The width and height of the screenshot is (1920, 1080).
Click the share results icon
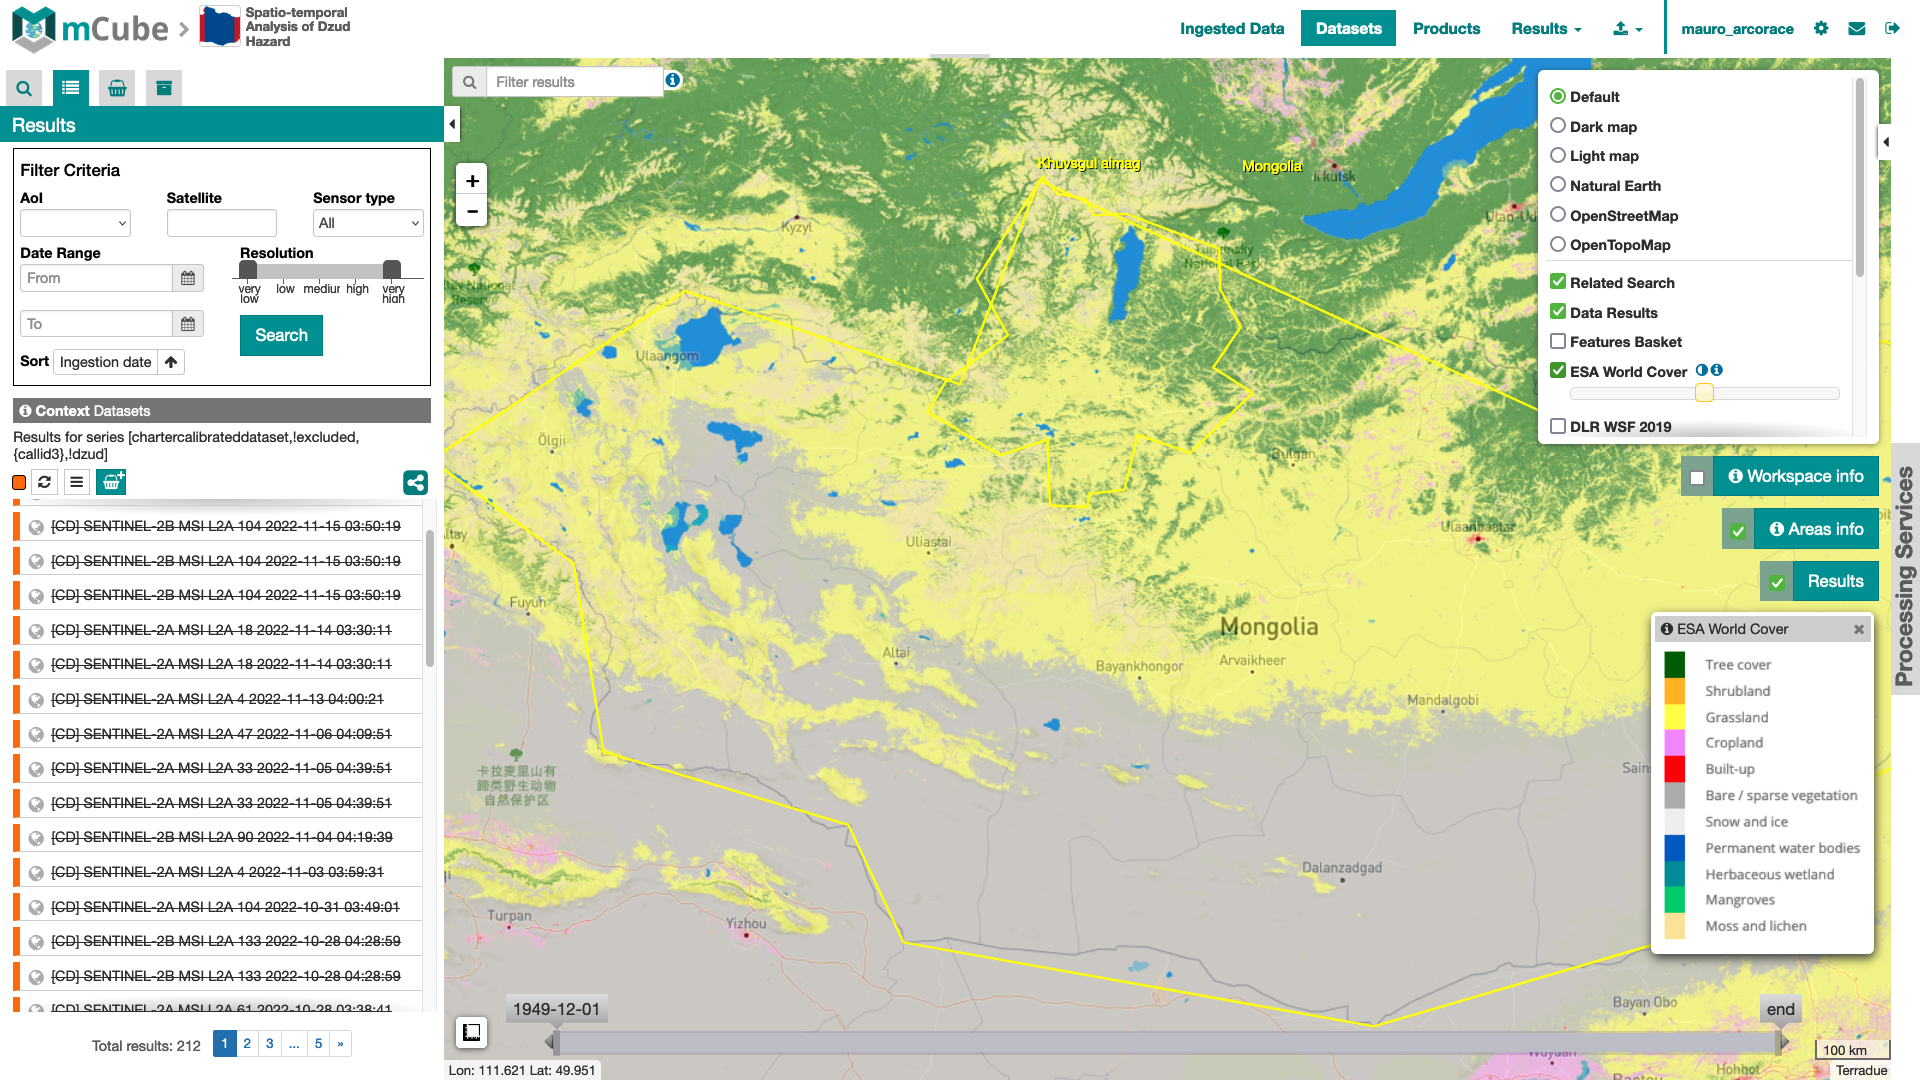click(415, 483)
